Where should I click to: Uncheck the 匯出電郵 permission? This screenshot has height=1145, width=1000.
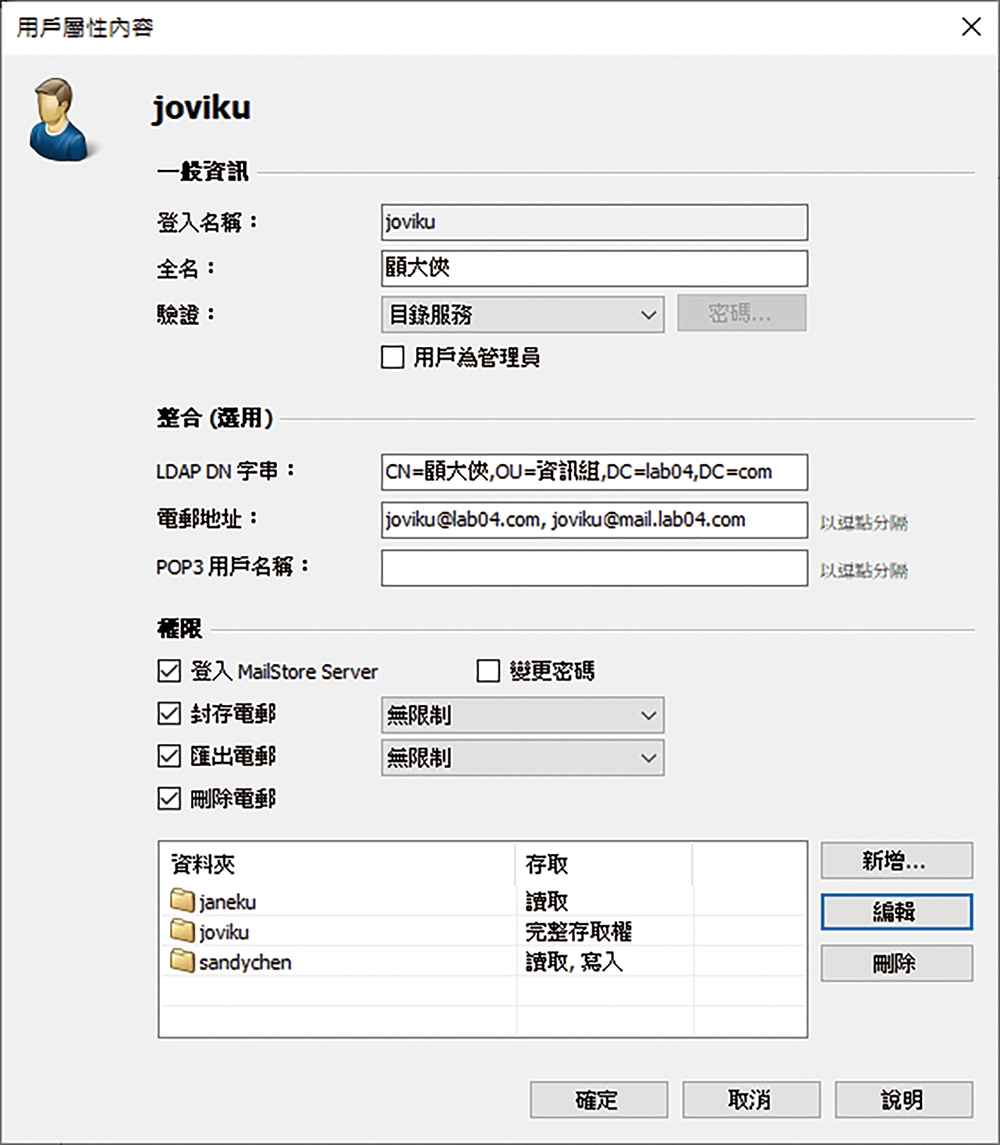click(169, 756)
